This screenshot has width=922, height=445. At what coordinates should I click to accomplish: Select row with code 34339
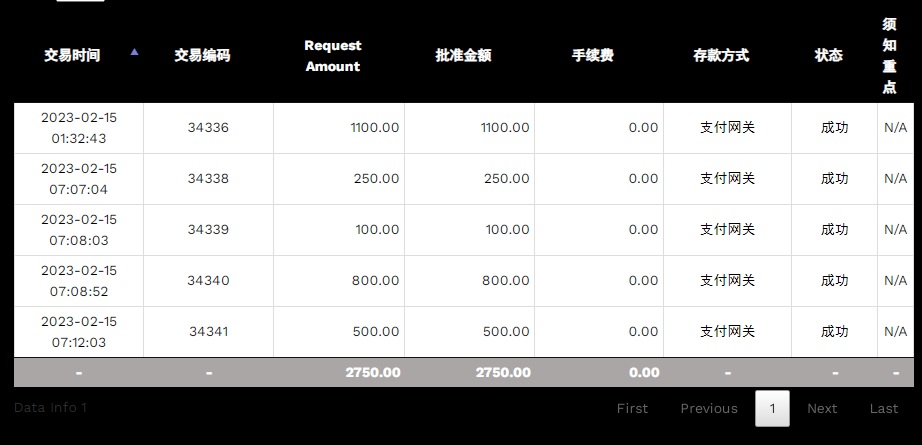point(208,230)
